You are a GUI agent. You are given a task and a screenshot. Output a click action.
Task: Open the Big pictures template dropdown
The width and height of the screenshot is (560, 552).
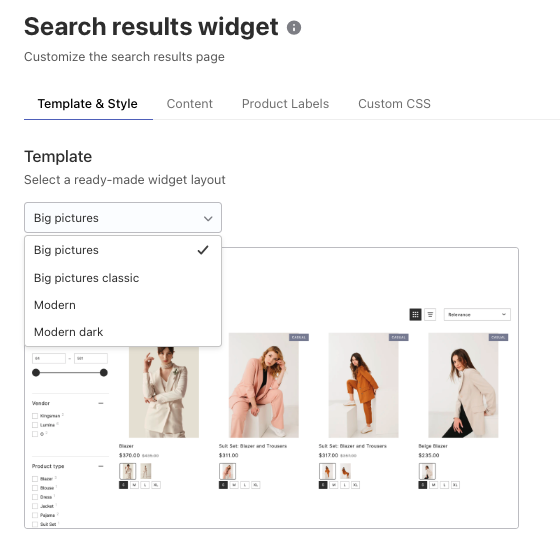pos(123,218)
